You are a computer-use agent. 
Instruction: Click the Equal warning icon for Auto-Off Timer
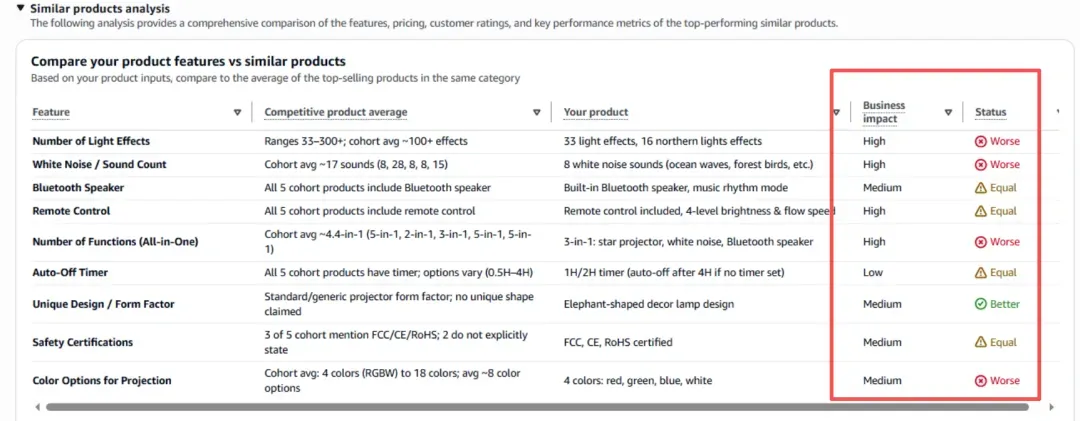coord(981,273)
